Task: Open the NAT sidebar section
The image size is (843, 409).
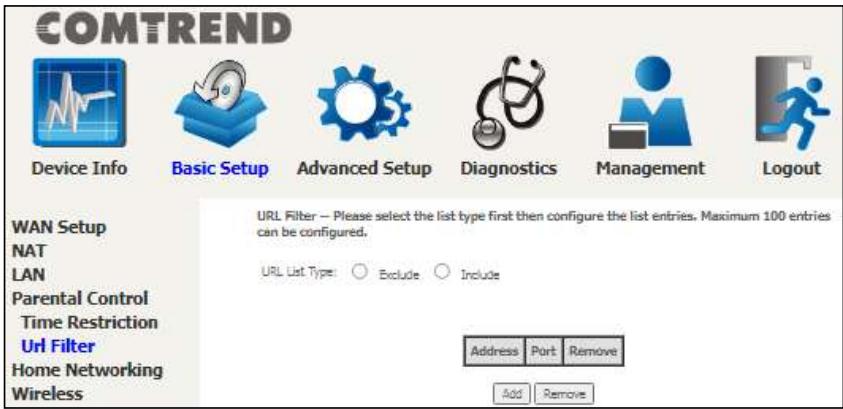Action: pyautogui.click(x=28, y=251)
